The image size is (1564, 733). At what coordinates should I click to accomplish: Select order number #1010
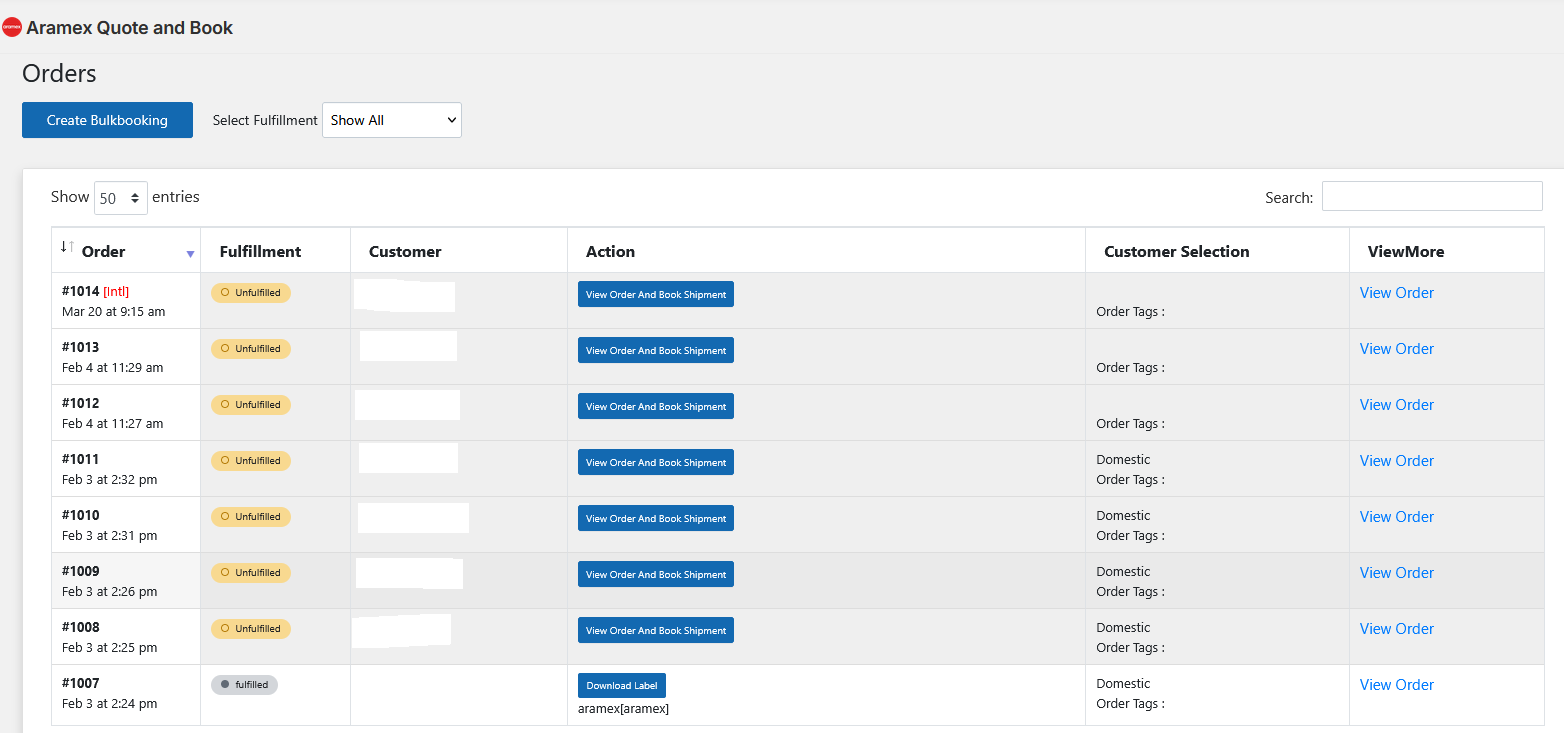click(81, 515)
